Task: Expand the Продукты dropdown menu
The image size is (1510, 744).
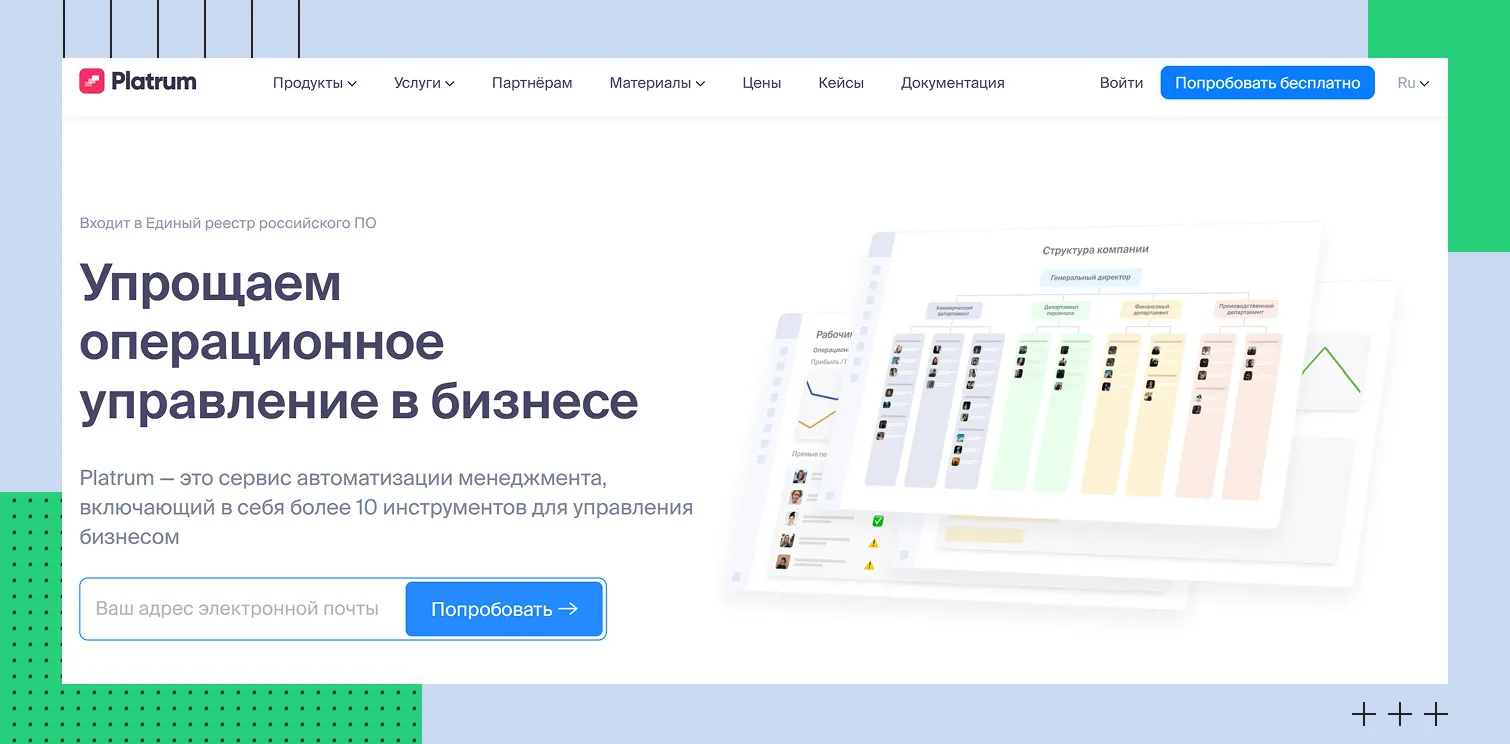Action: click(314, 83)
